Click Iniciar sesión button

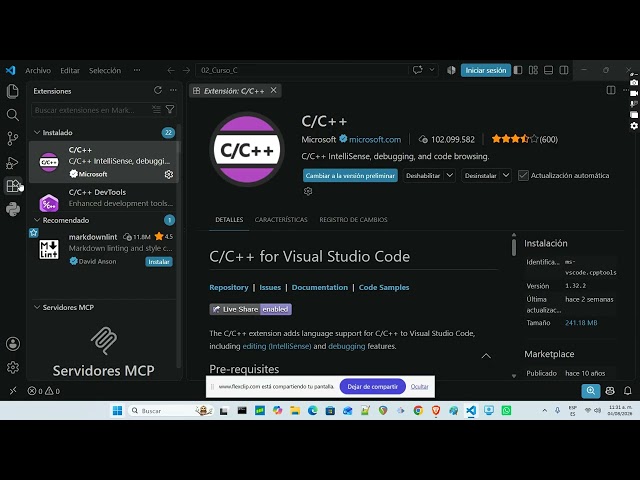[x=486, y=70]
